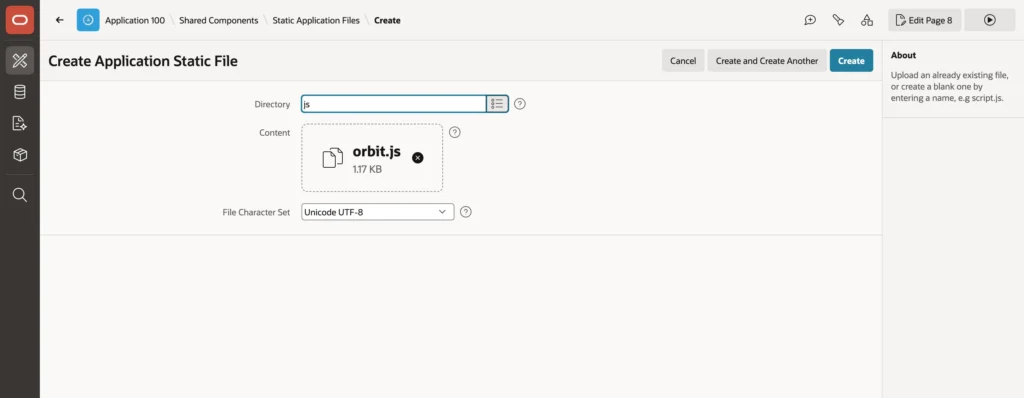Click the Directory label
Viewport: 1024px width, 398px height.
(272, 104)
